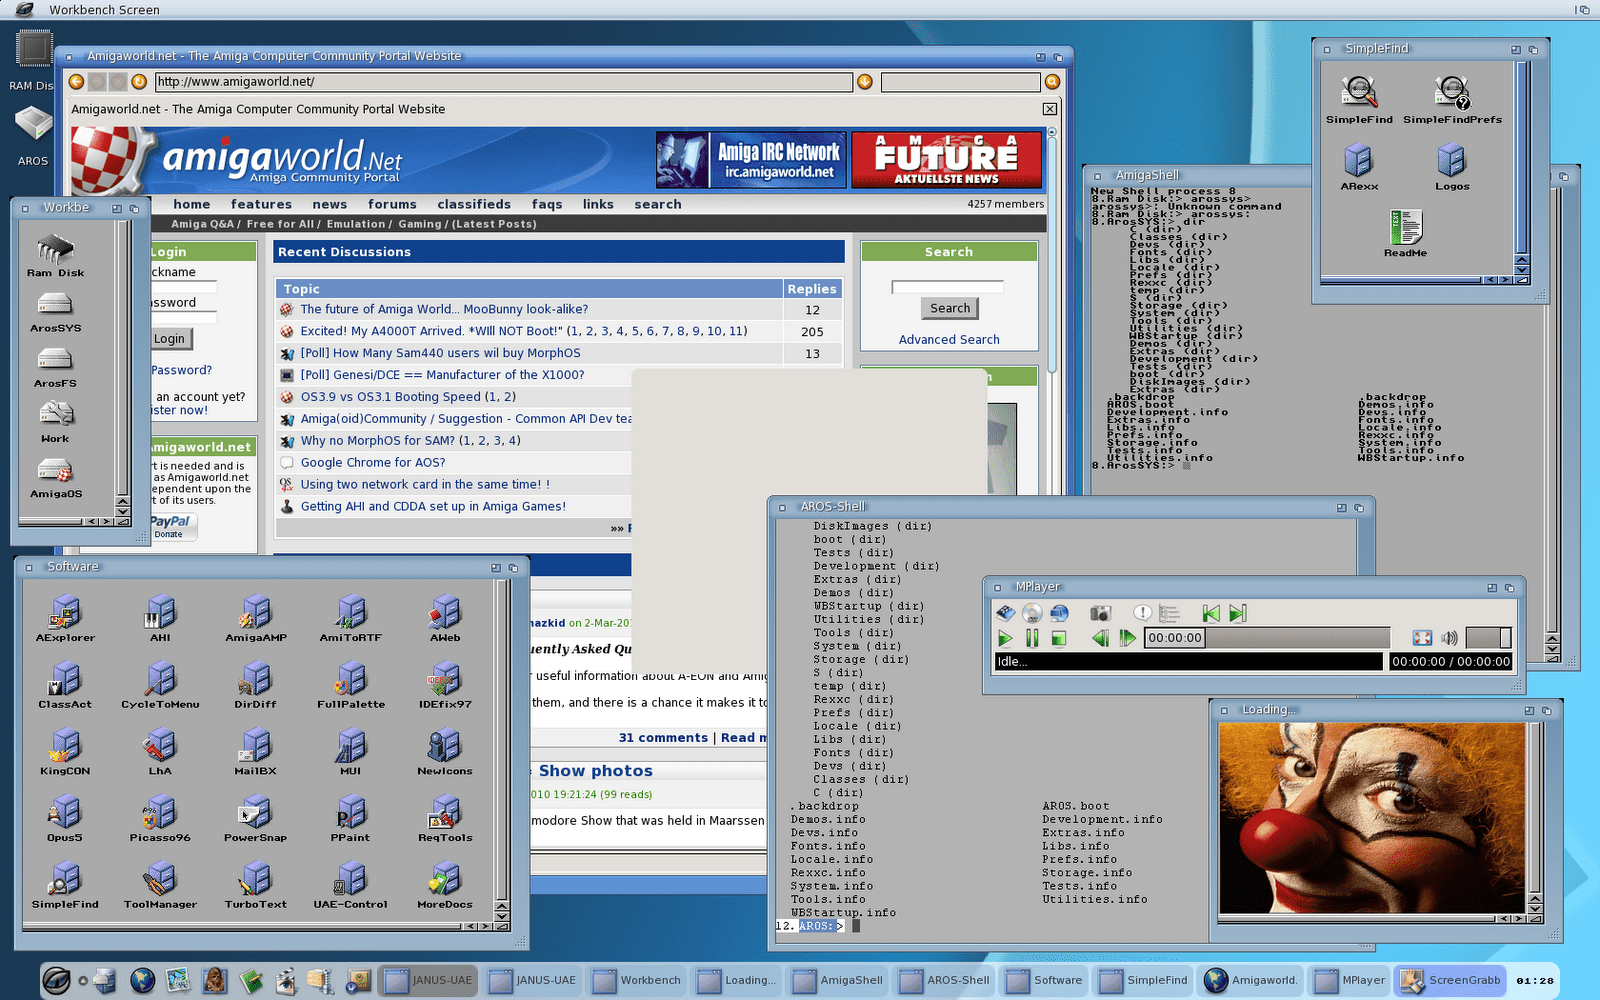Click MPlayer stop button
The height and width of the screenshot is (1000, 1600).
click(x=1059, y=638)
